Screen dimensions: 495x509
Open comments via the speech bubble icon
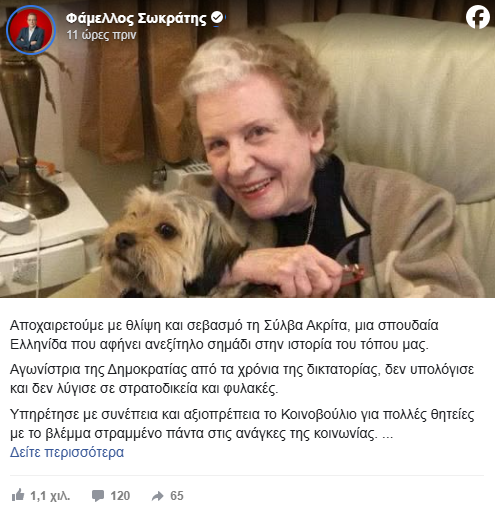(x=98, y=496)
